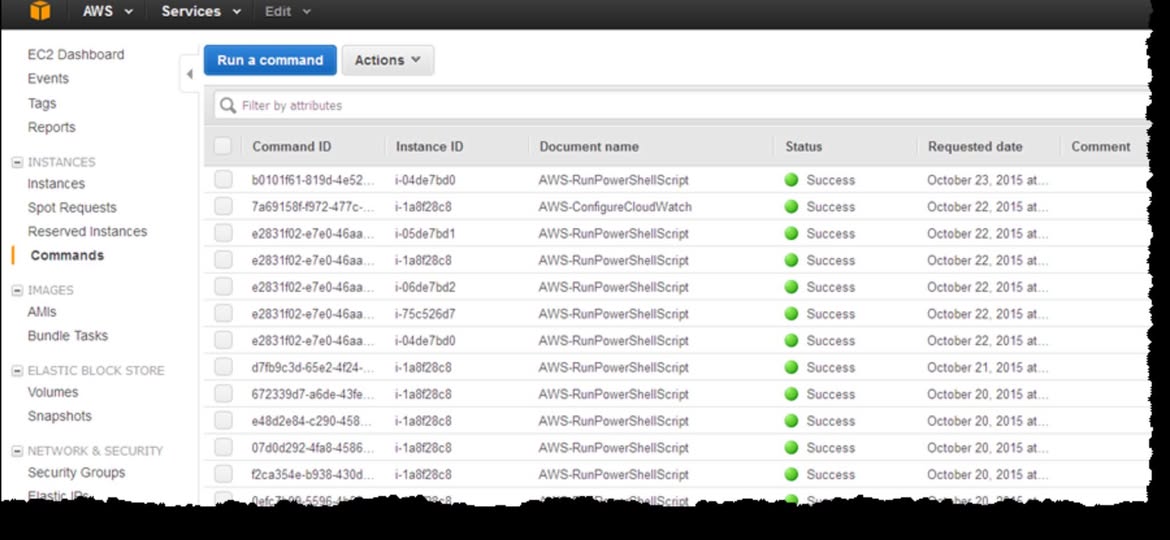Open the Actions dropdown button
The image size is (1170, 540).
pyautogui.click(x=387, y=60)
